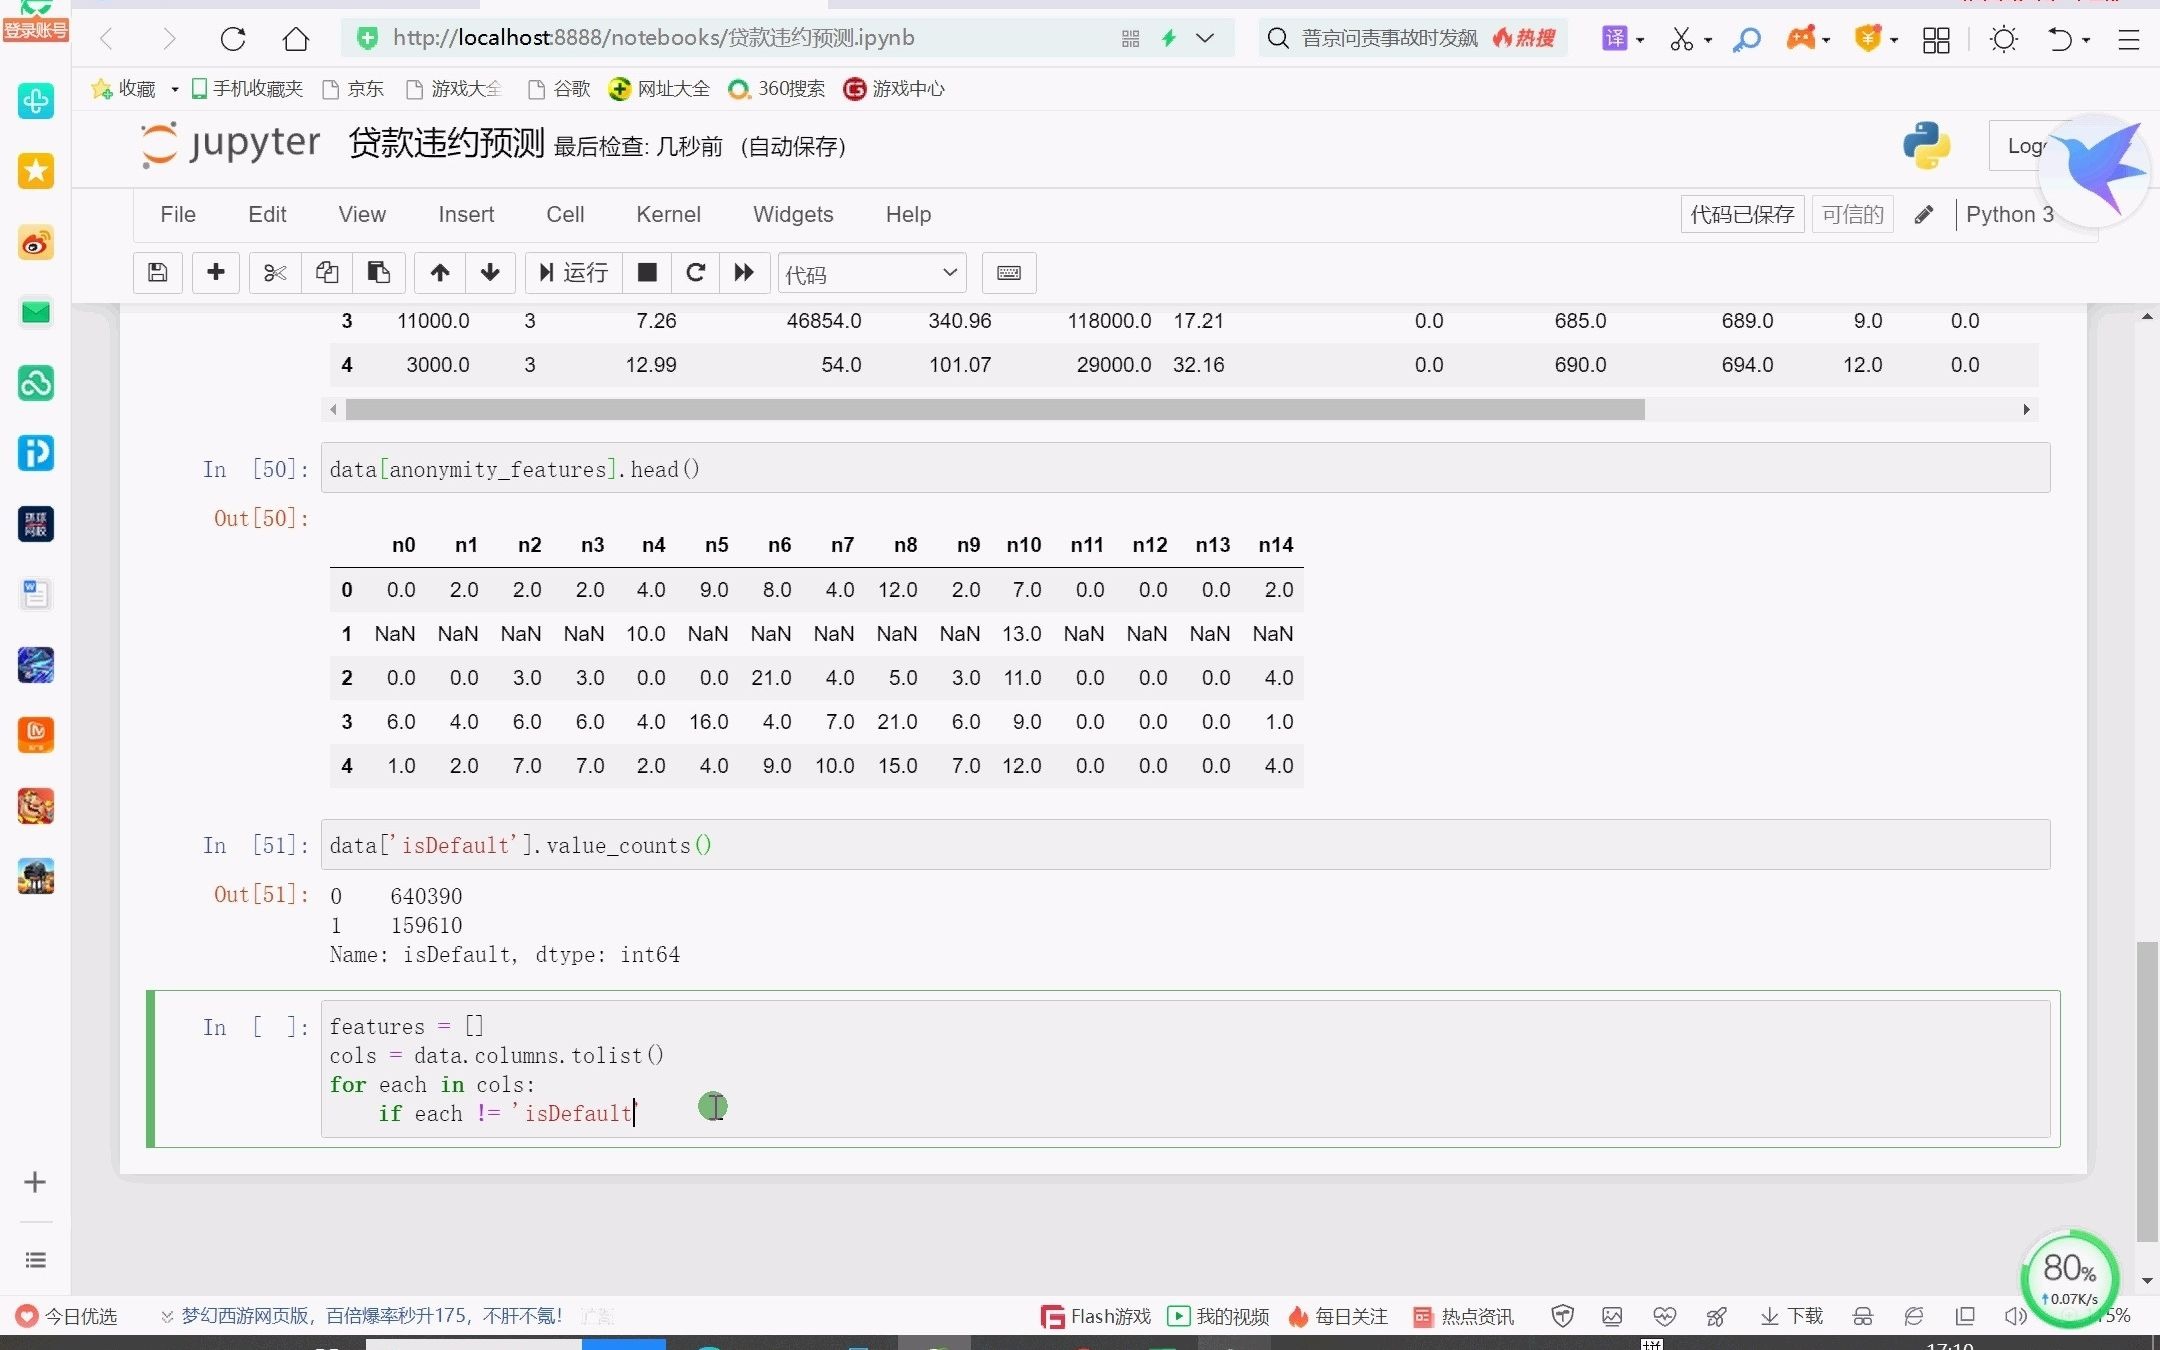Cut the selected cell using the scissors icon
Screen dimensions: 2160x1350
coord(275,272)
